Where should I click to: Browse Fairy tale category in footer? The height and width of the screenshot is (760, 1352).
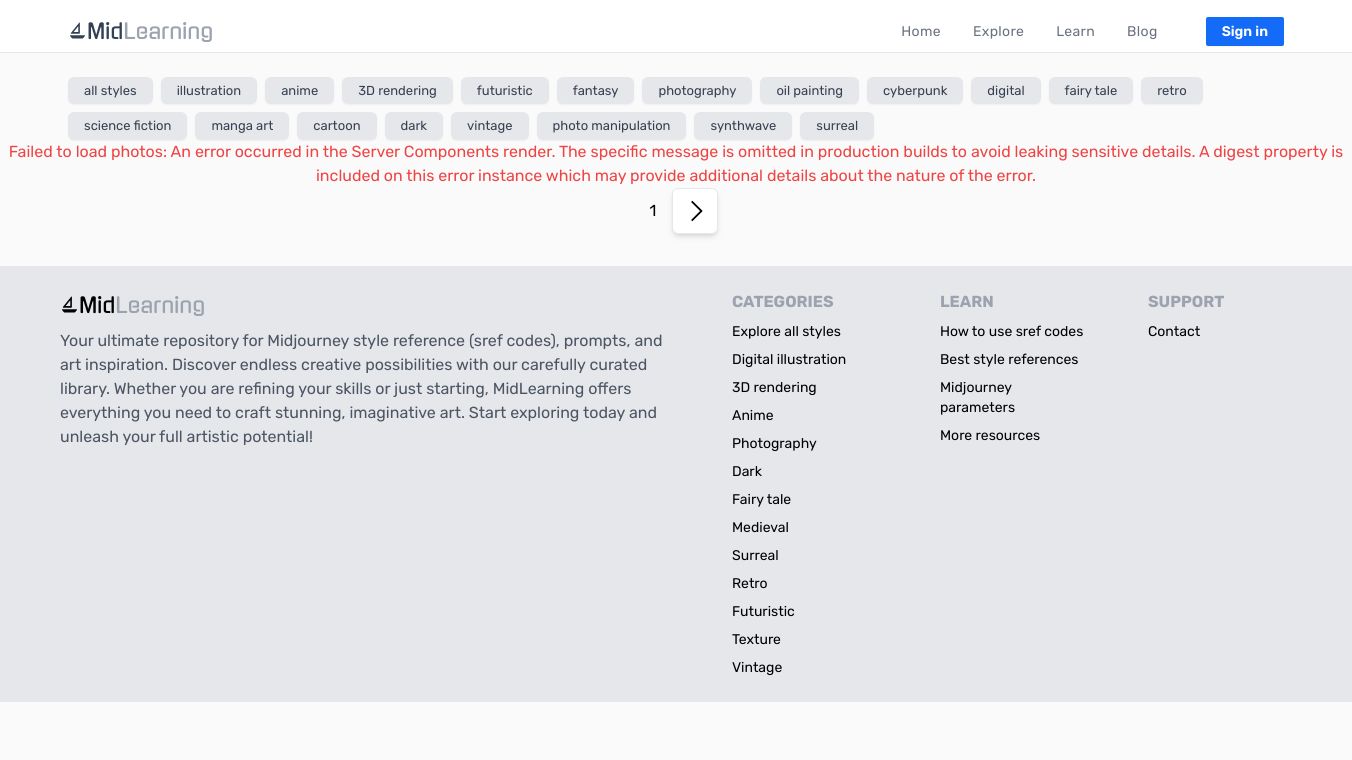point(761,499)
